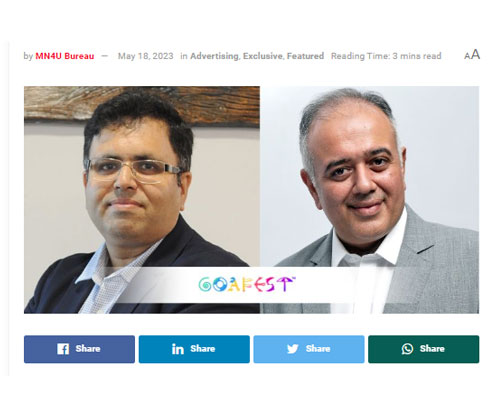Open the MN4U Bureau author link
This screenshot has width=500, height=400.
tap(65, 56)
